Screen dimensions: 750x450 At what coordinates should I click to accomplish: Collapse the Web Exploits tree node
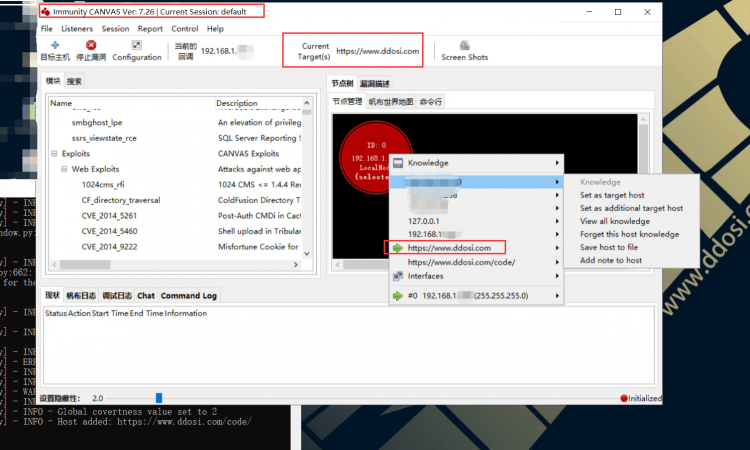tap(64, 169)
